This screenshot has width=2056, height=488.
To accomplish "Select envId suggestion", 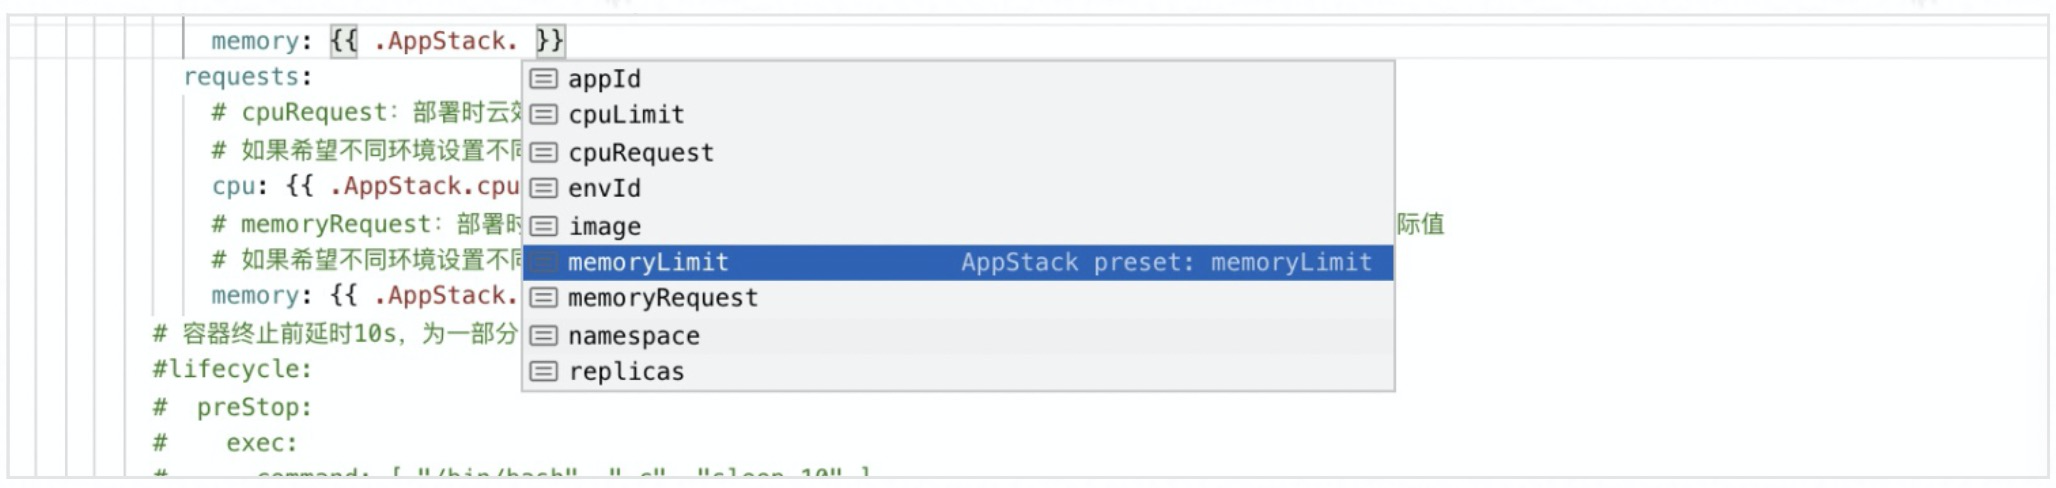I will pyautogui.click(x=958, y=188).
